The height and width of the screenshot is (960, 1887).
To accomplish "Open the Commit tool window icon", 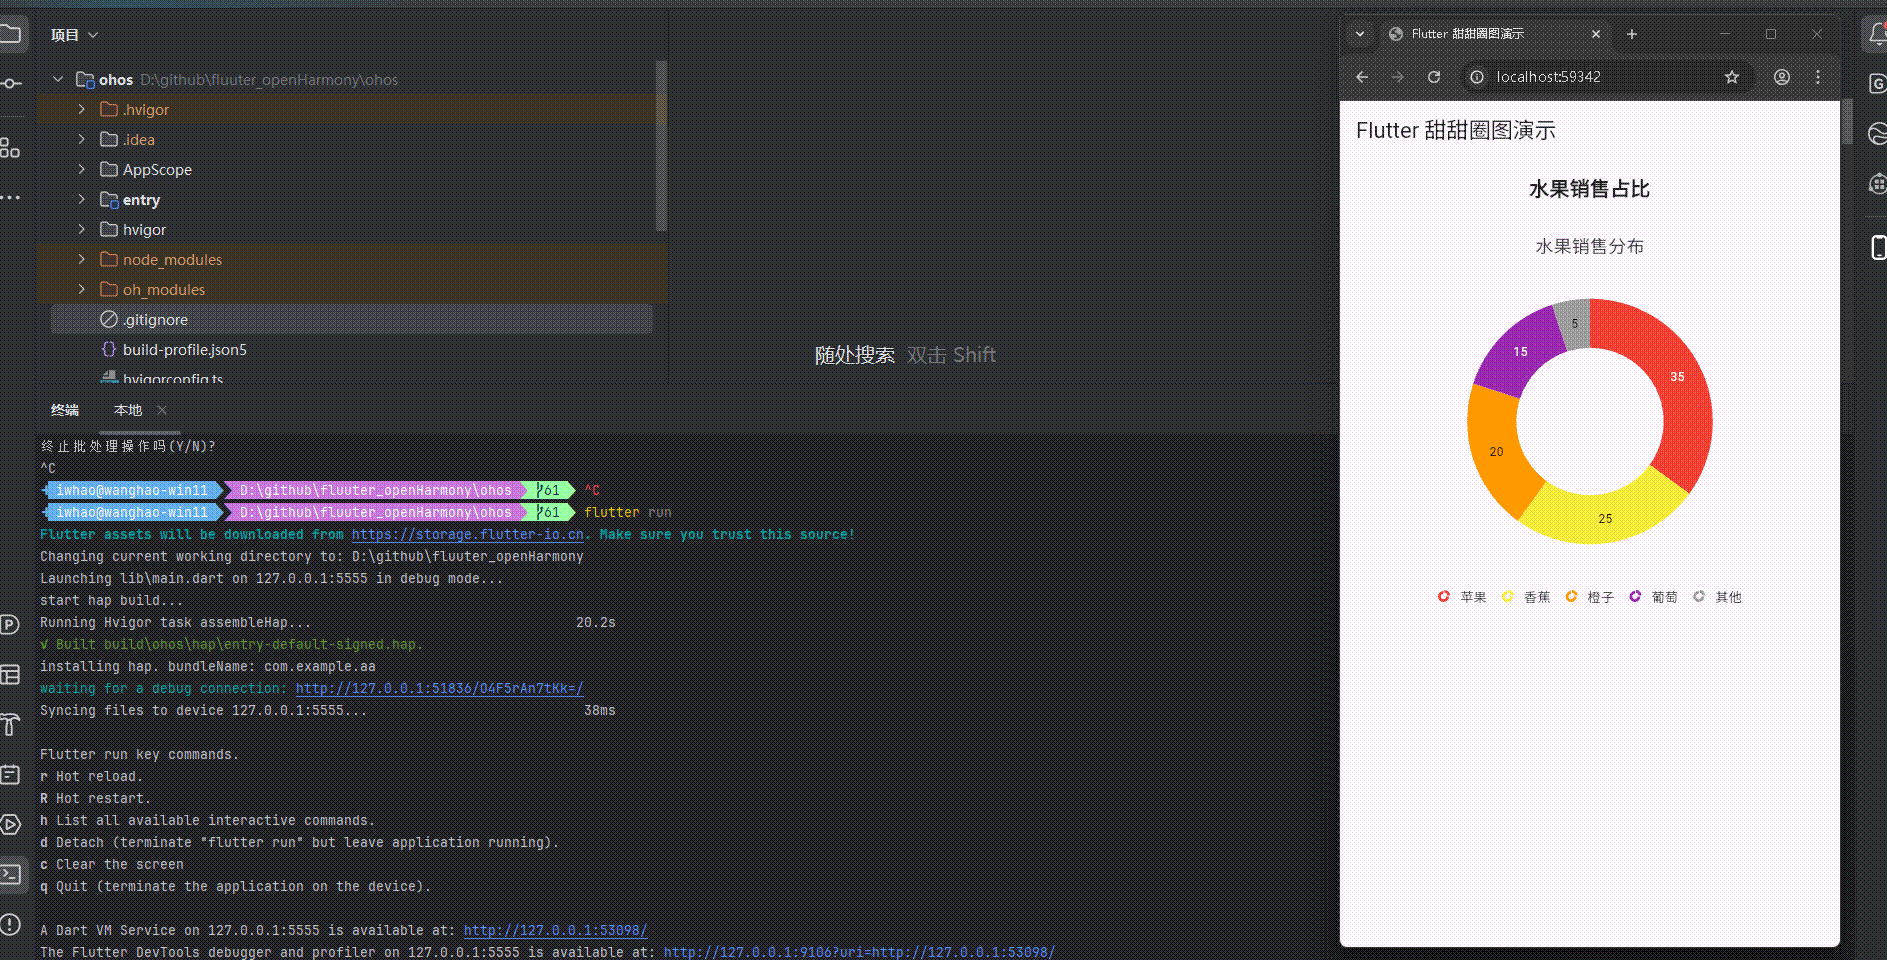I will tap(10, 83).
